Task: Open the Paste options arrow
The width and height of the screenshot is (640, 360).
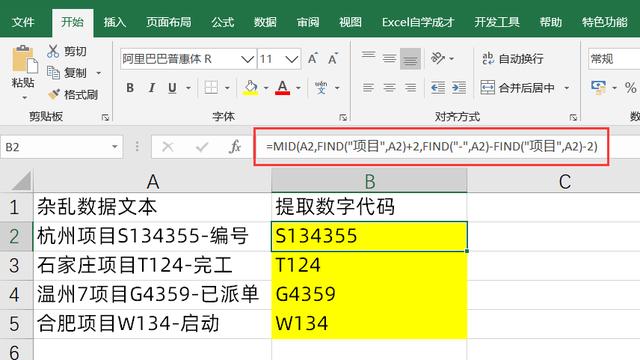Action: pyautogui.click(x=24, y=98)
